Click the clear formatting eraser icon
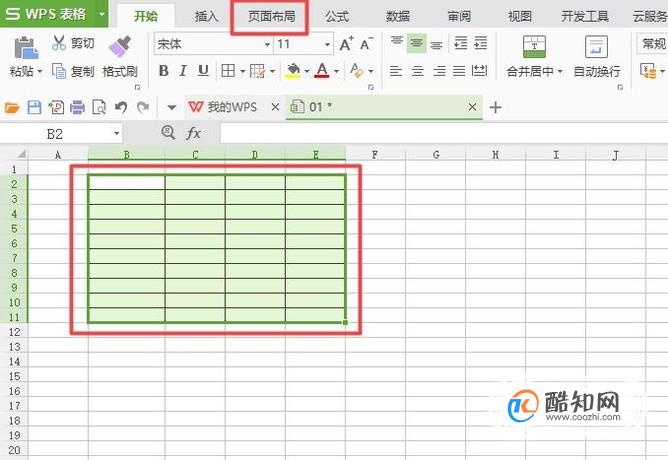The image size is (668, 460). click(357, 70)
